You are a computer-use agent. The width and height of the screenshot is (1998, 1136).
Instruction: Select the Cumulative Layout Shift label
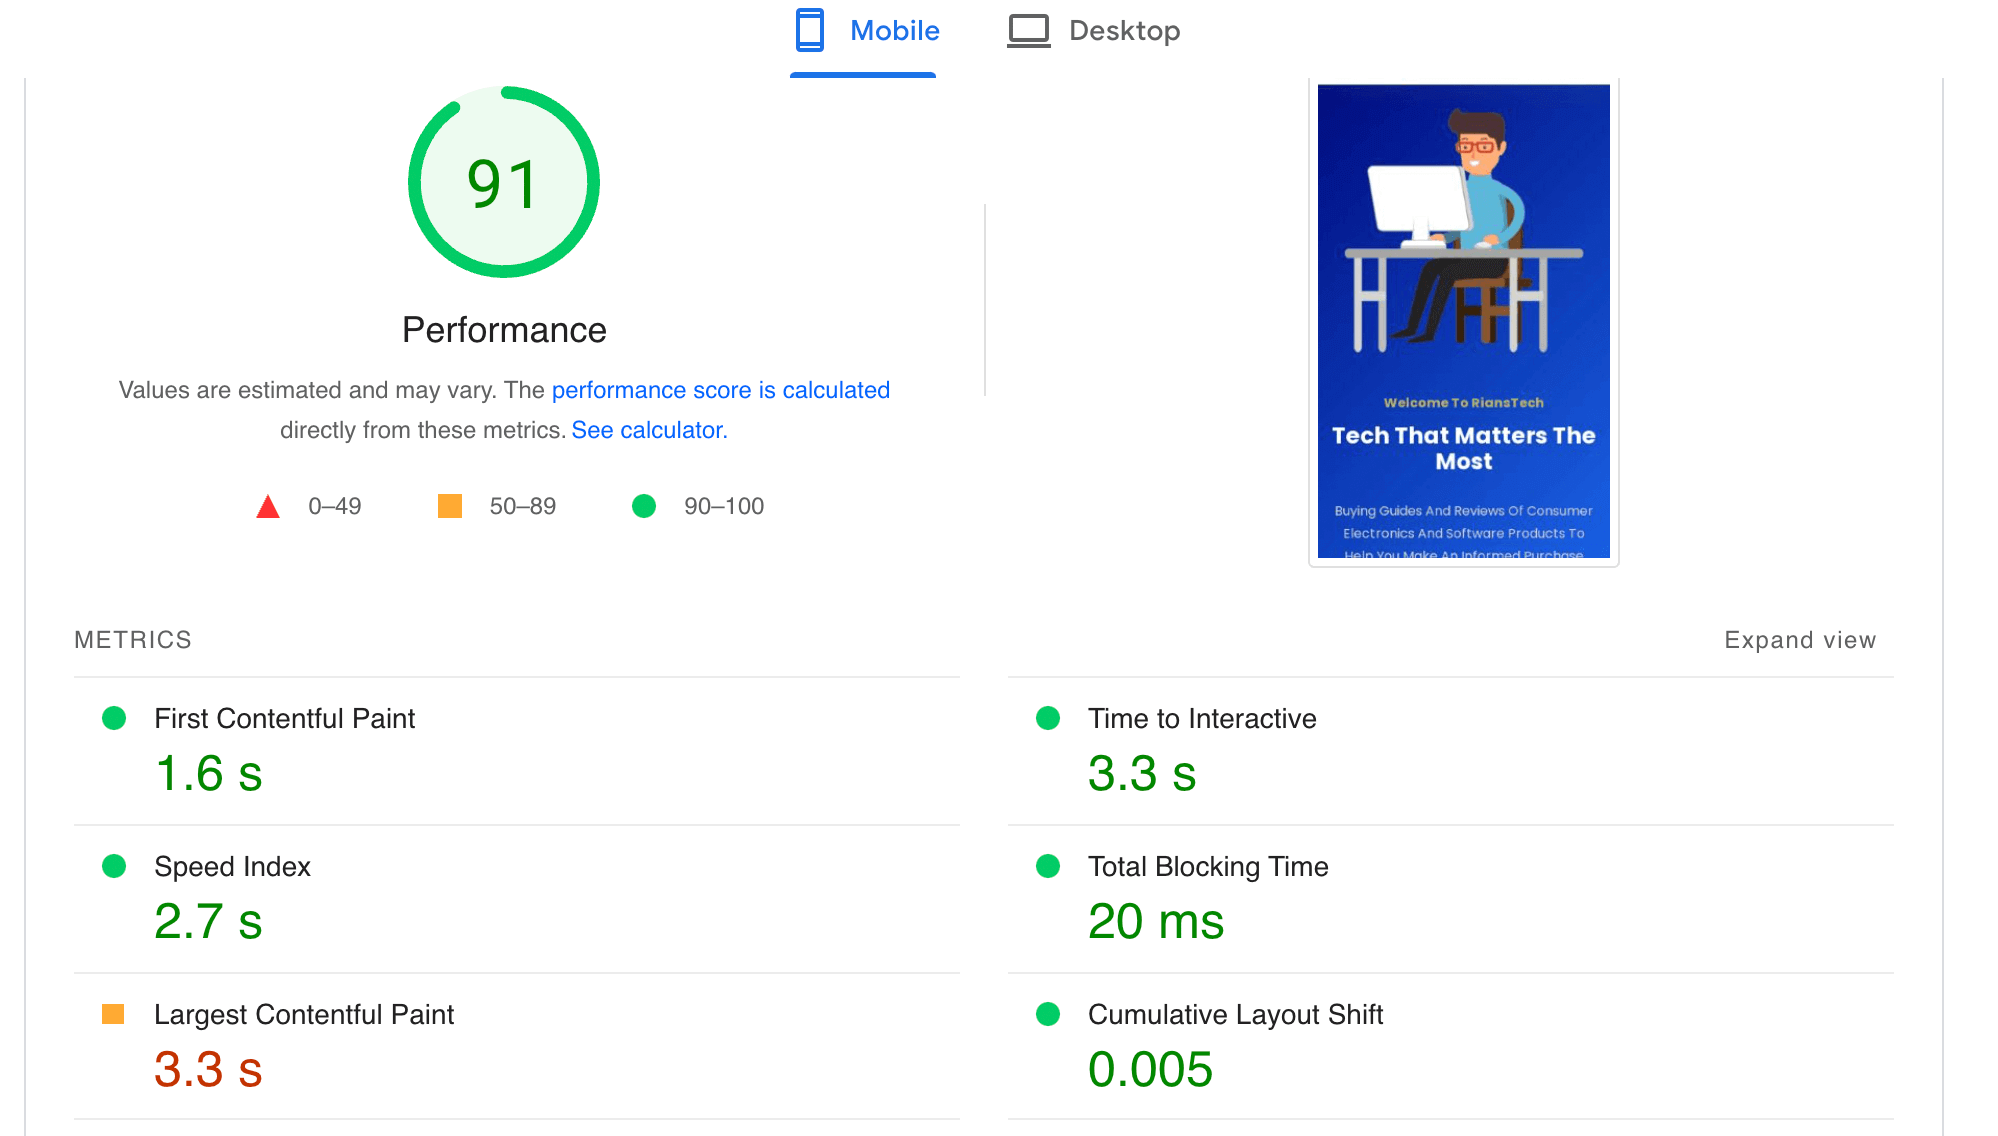(1235, 1015)
